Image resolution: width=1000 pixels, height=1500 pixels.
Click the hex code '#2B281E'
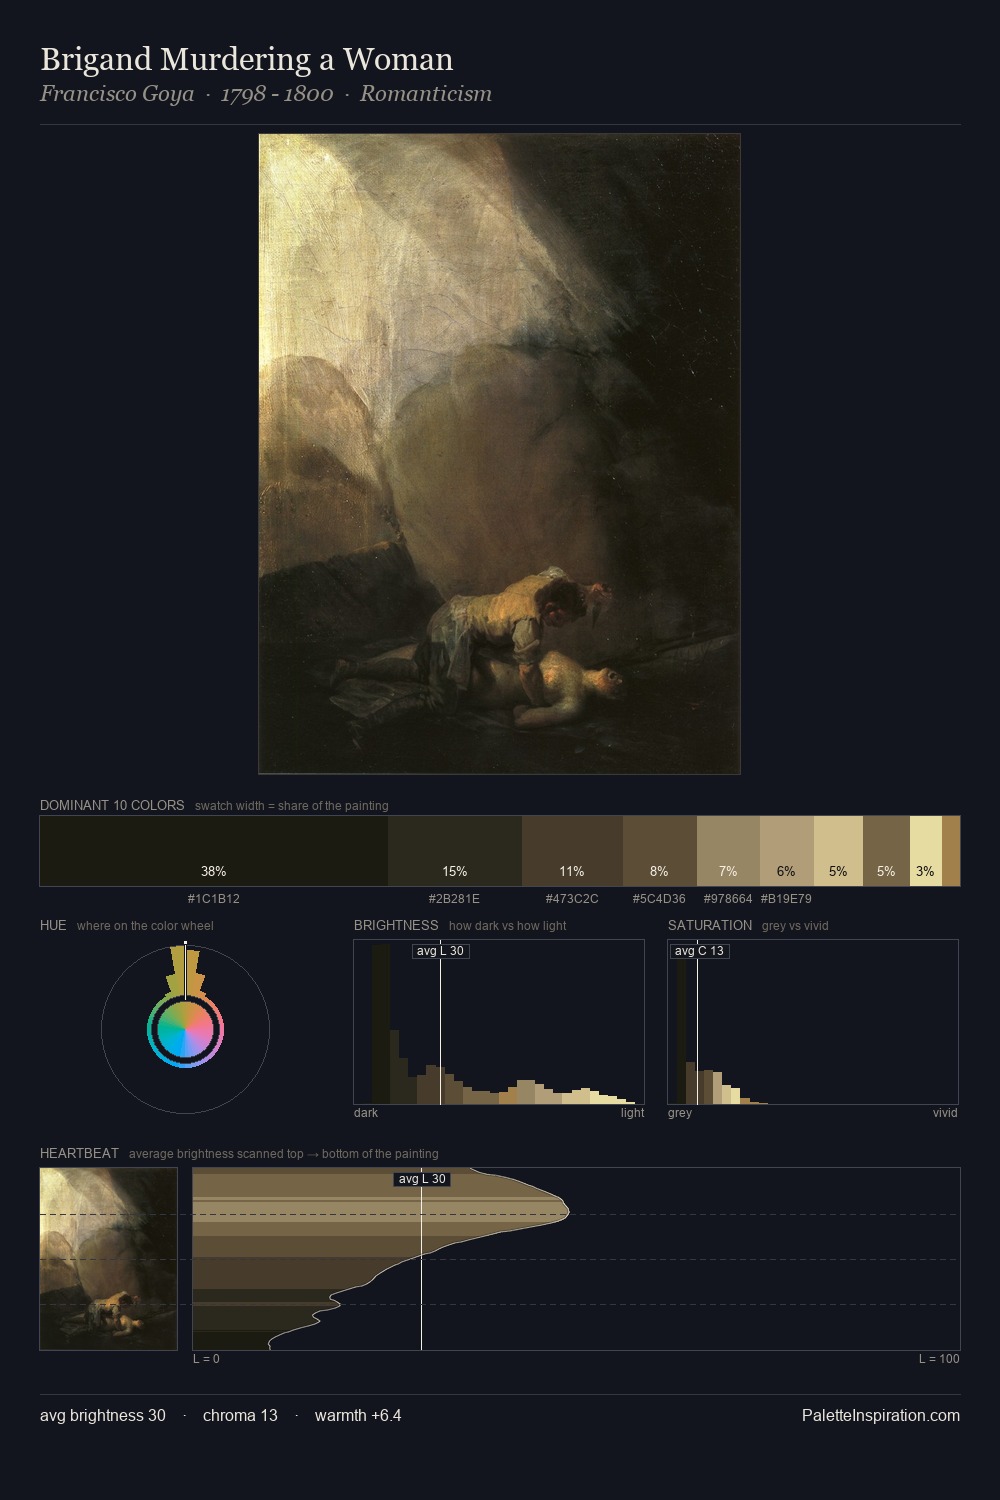tap(455, 899)
